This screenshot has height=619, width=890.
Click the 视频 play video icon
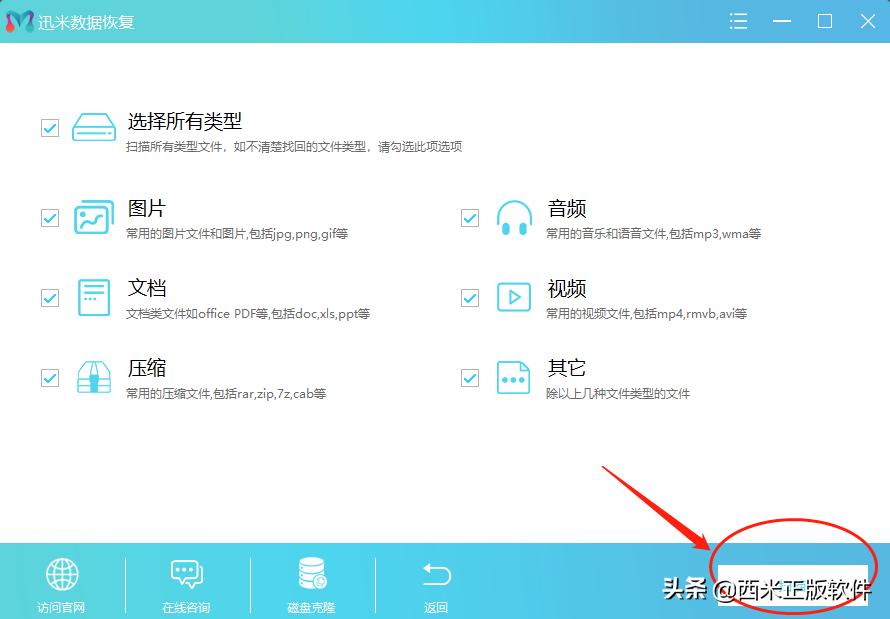point(514,297)
